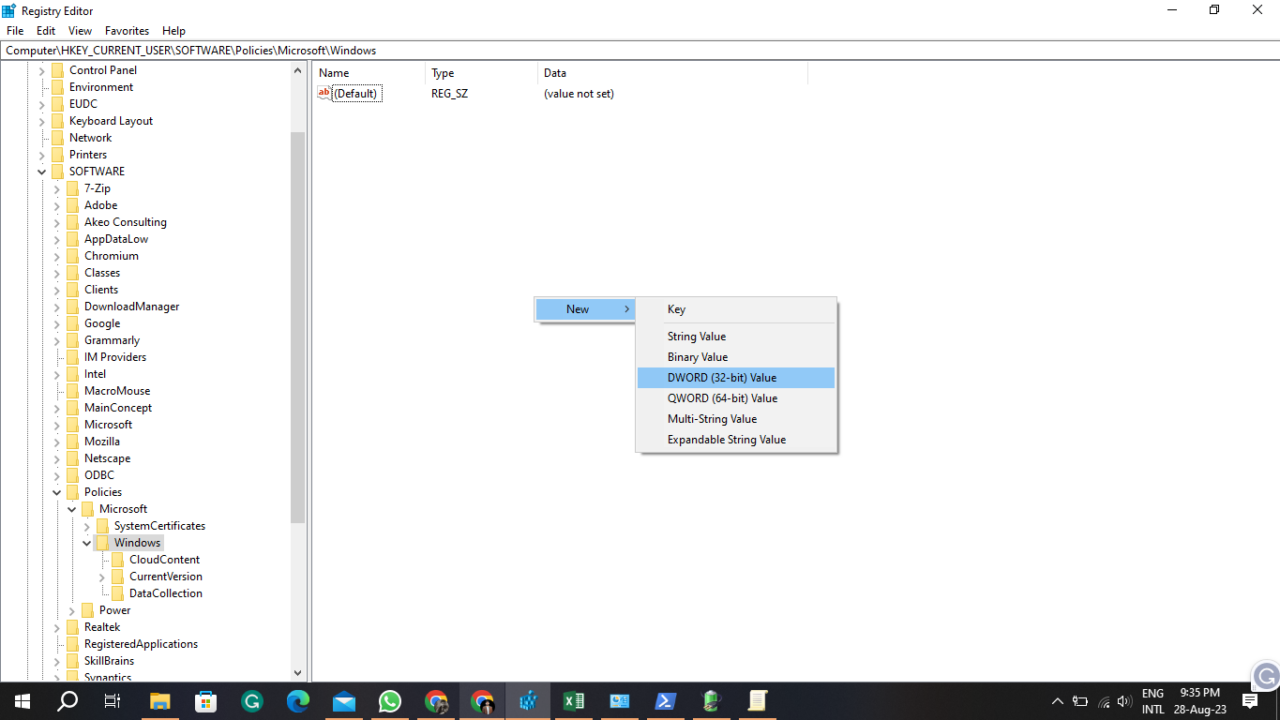Image resolution: width=1280 pixels, height=720 pixels.
Task: Open the Favorites menu
Action: pos(126,30)
